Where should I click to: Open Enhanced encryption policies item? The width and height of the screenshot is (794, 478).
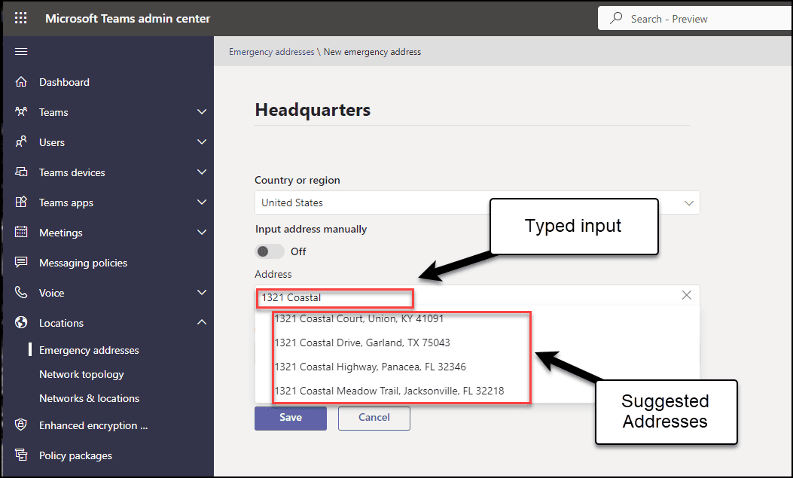click(x=94, y=425)
